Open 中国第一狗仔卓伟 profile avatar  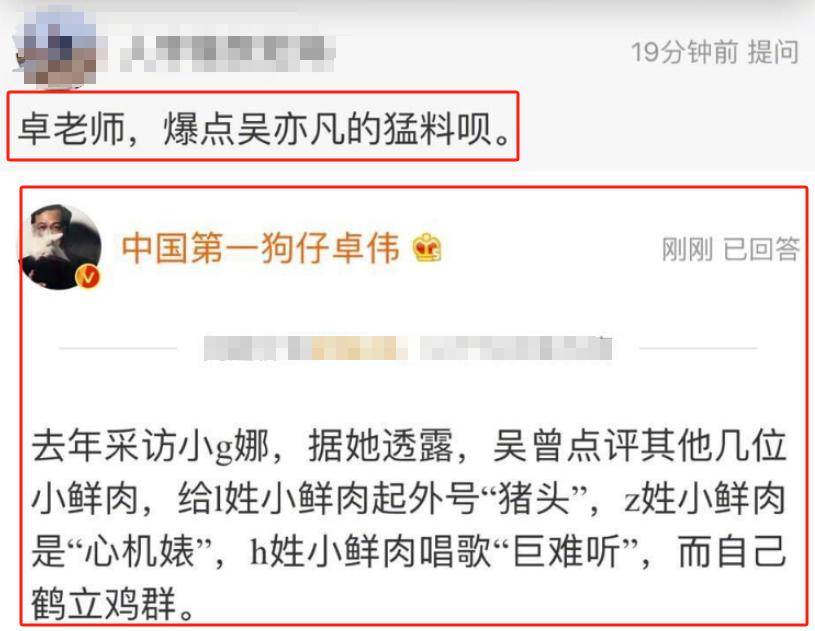click(x=61, y=246)
